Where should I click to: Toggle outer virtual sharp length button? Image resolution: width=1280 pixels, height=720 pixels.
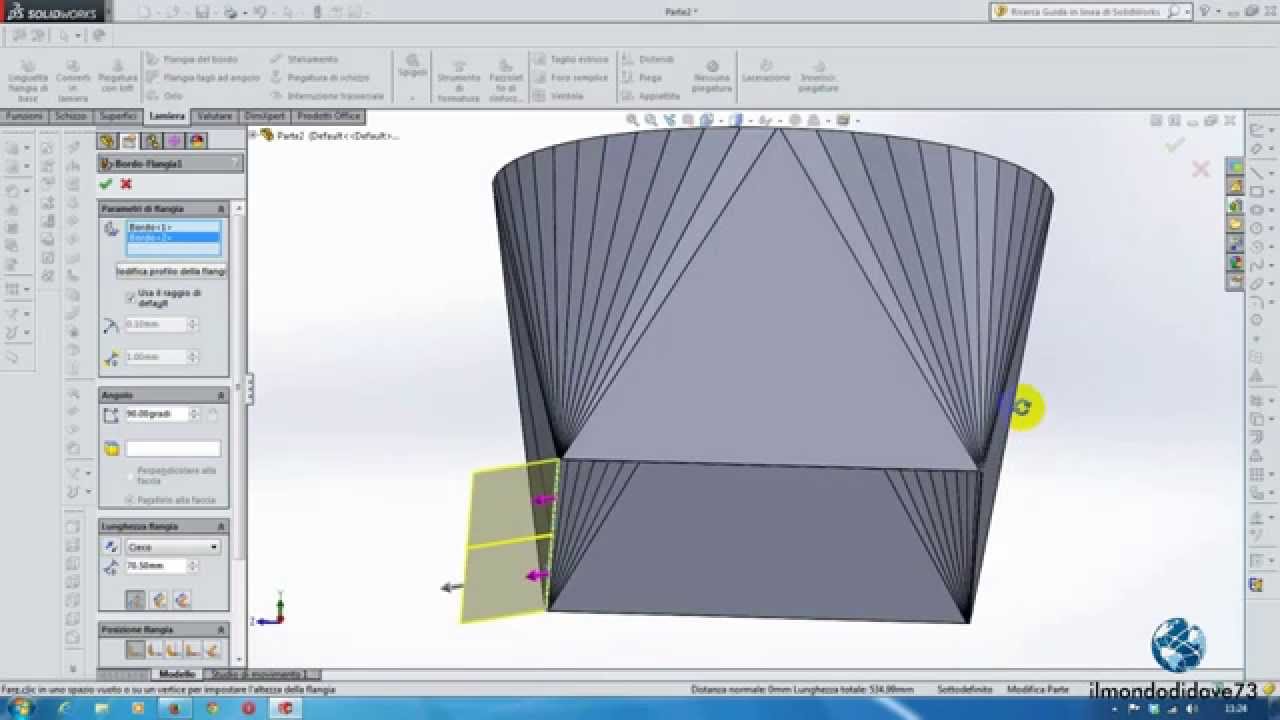point(135,600)
